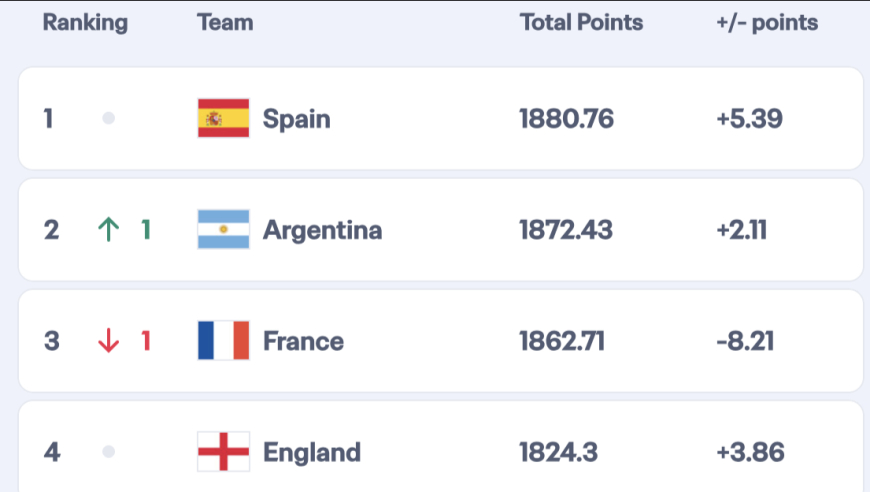Click France's -8.21 points change

coord(745,341)
